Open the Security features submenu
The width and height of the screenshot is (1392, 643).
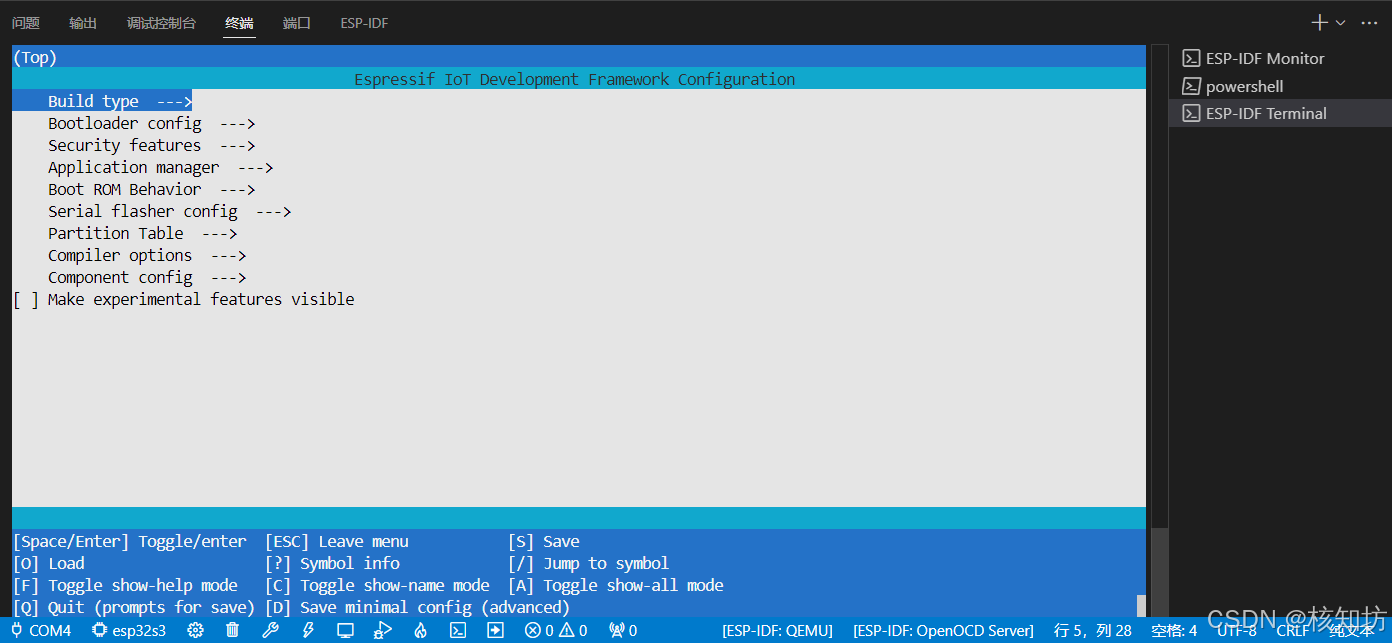tap(152, 145)
